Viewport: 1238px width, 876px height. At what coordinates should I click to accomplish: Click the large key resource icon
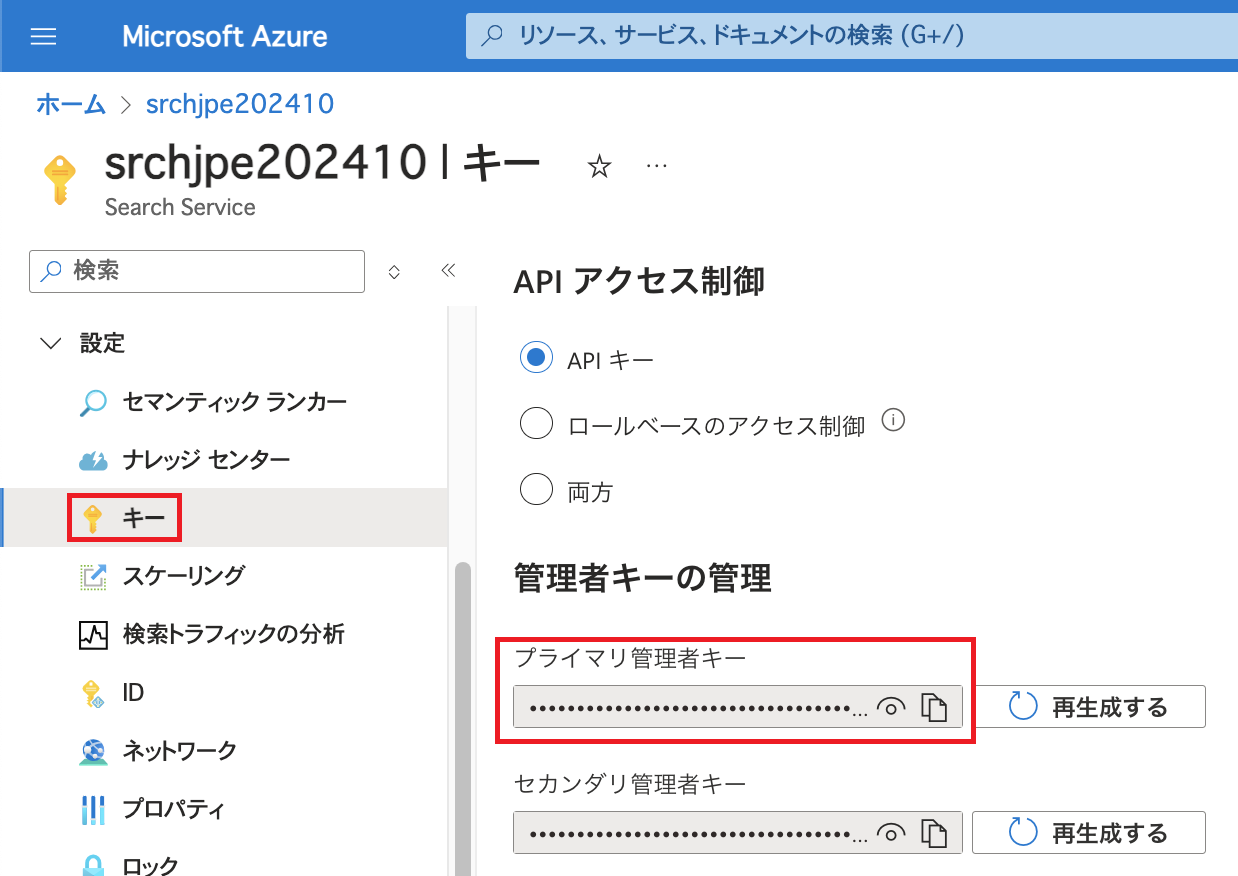(61, 181)
